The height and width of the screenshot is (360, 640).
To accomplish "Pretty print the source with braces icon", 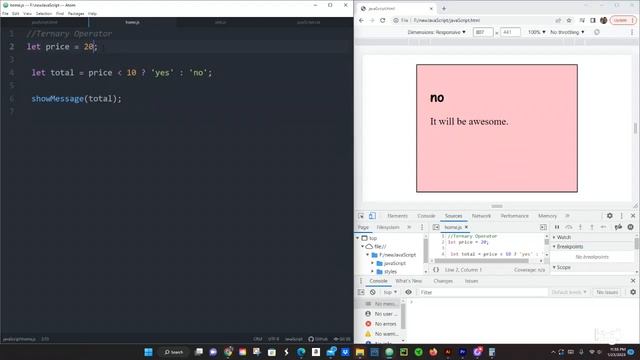I will click(x=436, y=270).
